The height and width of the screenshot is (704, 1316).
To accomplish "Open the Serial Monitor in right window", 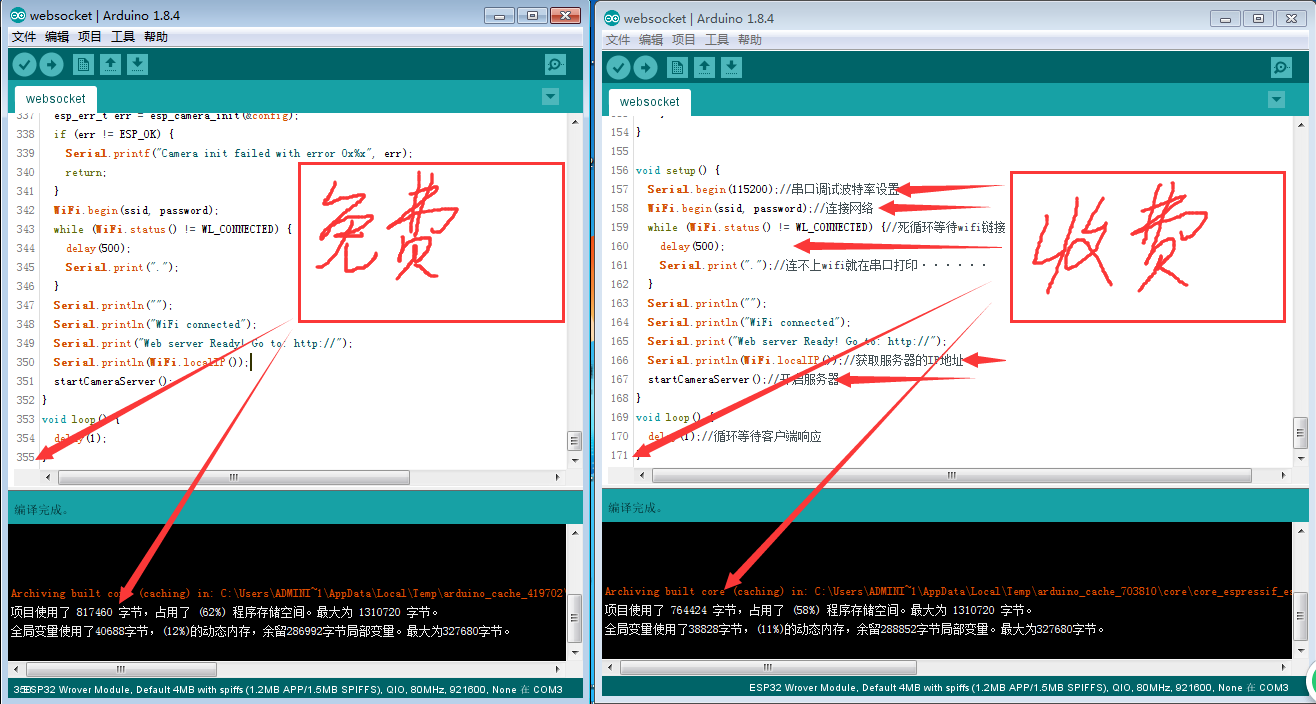I will tap(1281, 66).
